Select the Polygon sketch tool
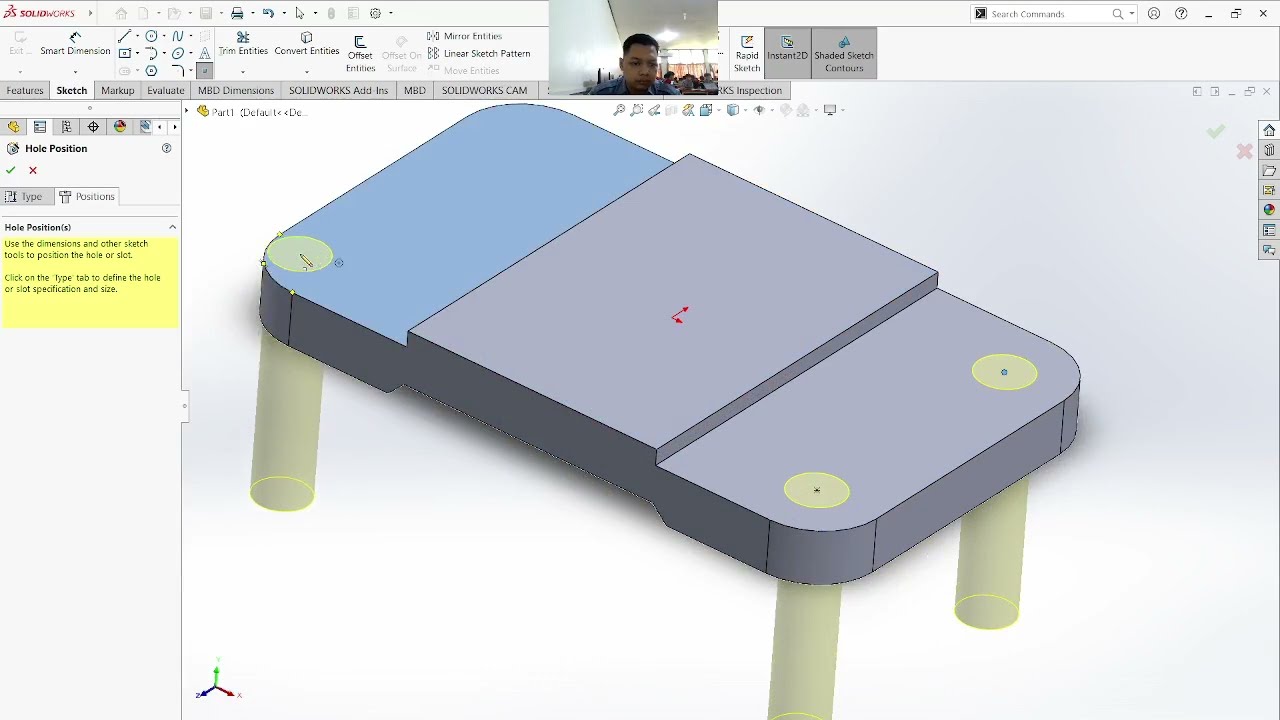The image size is (1280, 720). (151, 71)
